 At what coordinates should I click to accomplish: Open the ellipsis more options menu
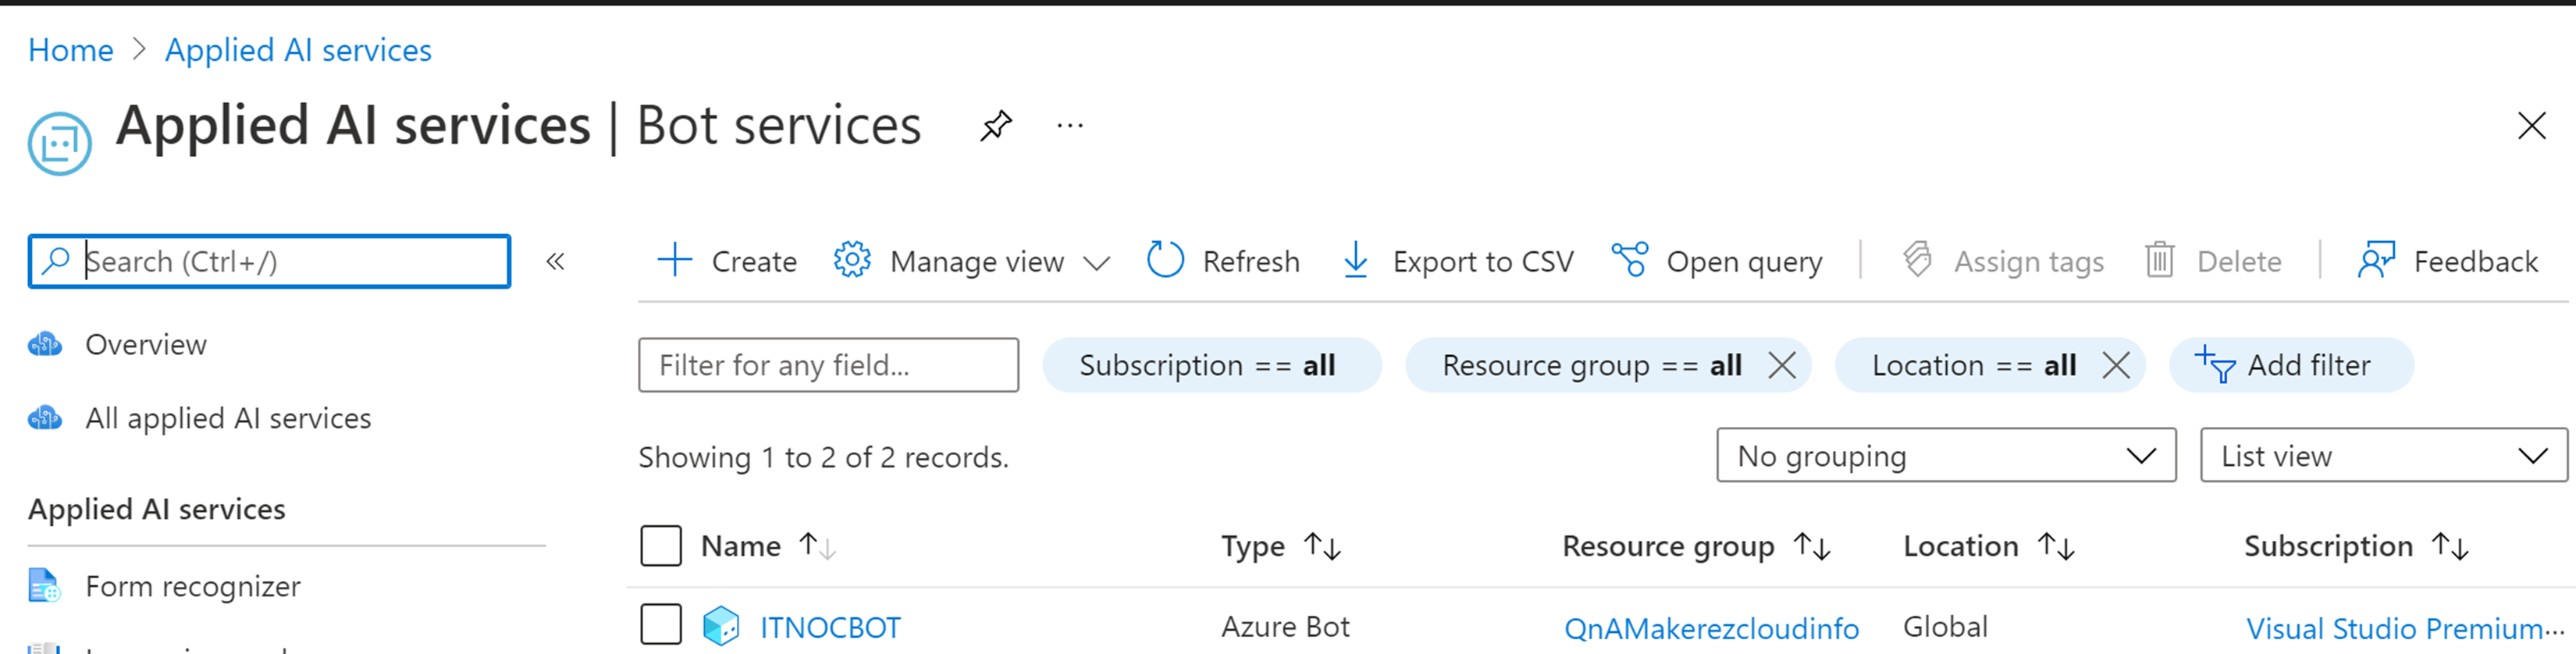pos(1069,126)
